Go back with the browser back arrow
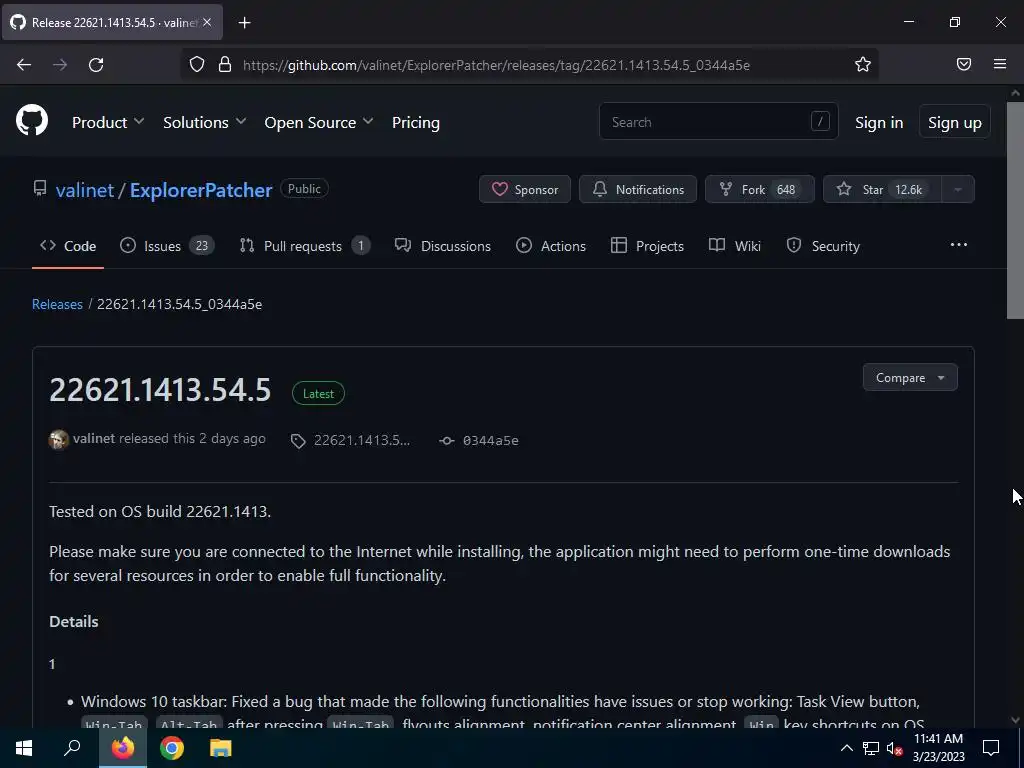The image size is (1024, 768). tap(24, 65)
